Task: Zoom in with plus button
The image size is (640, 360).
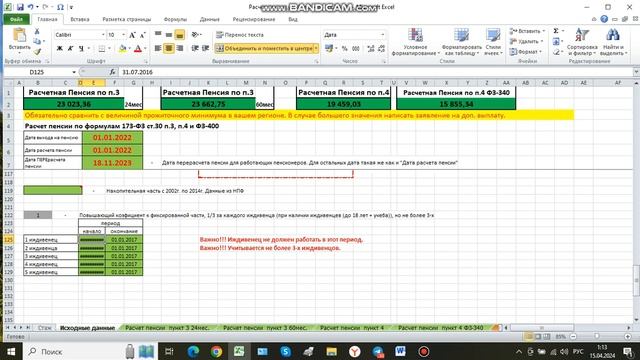Action: point(628,336)
